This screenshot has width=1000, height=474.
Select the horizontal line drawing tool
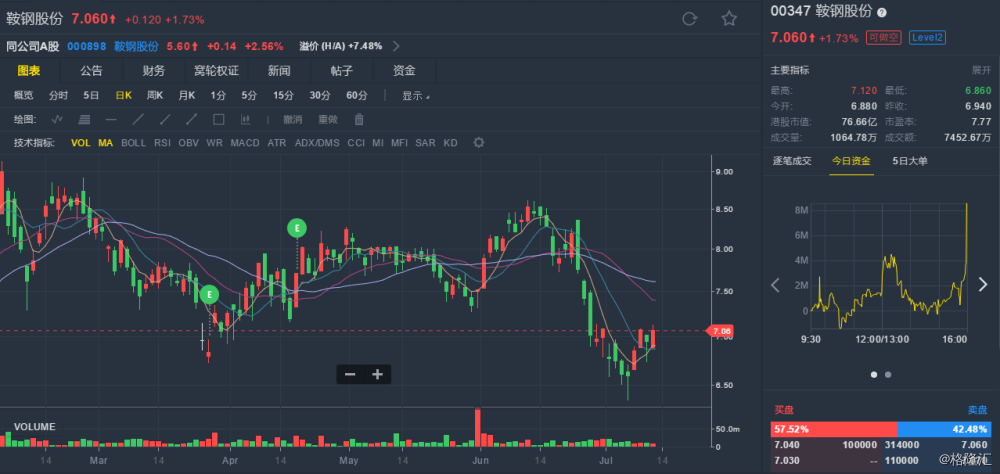[x=111, y=119]
